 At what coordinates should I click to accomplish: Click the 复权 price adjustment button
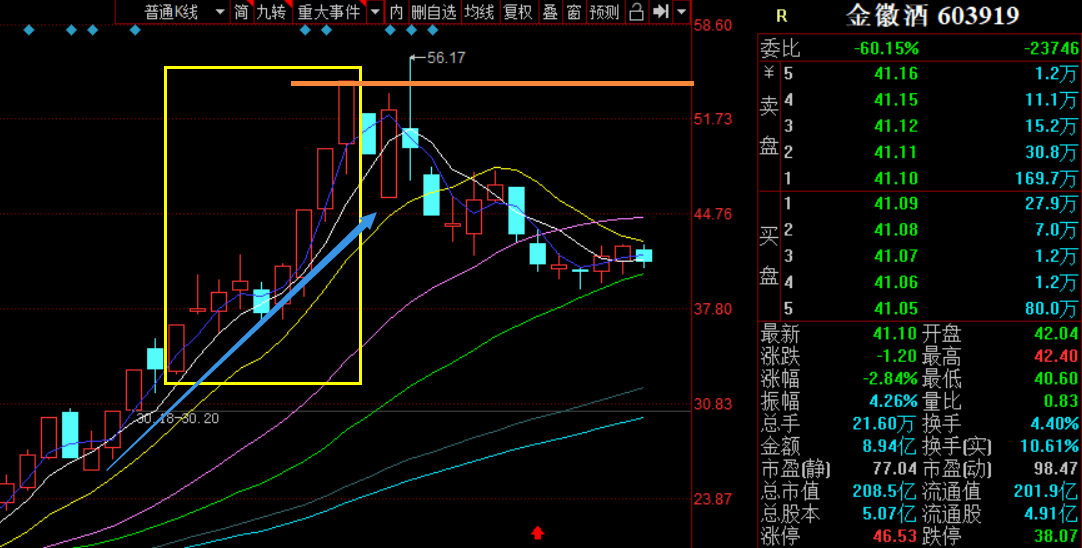[x=518, y=12]
